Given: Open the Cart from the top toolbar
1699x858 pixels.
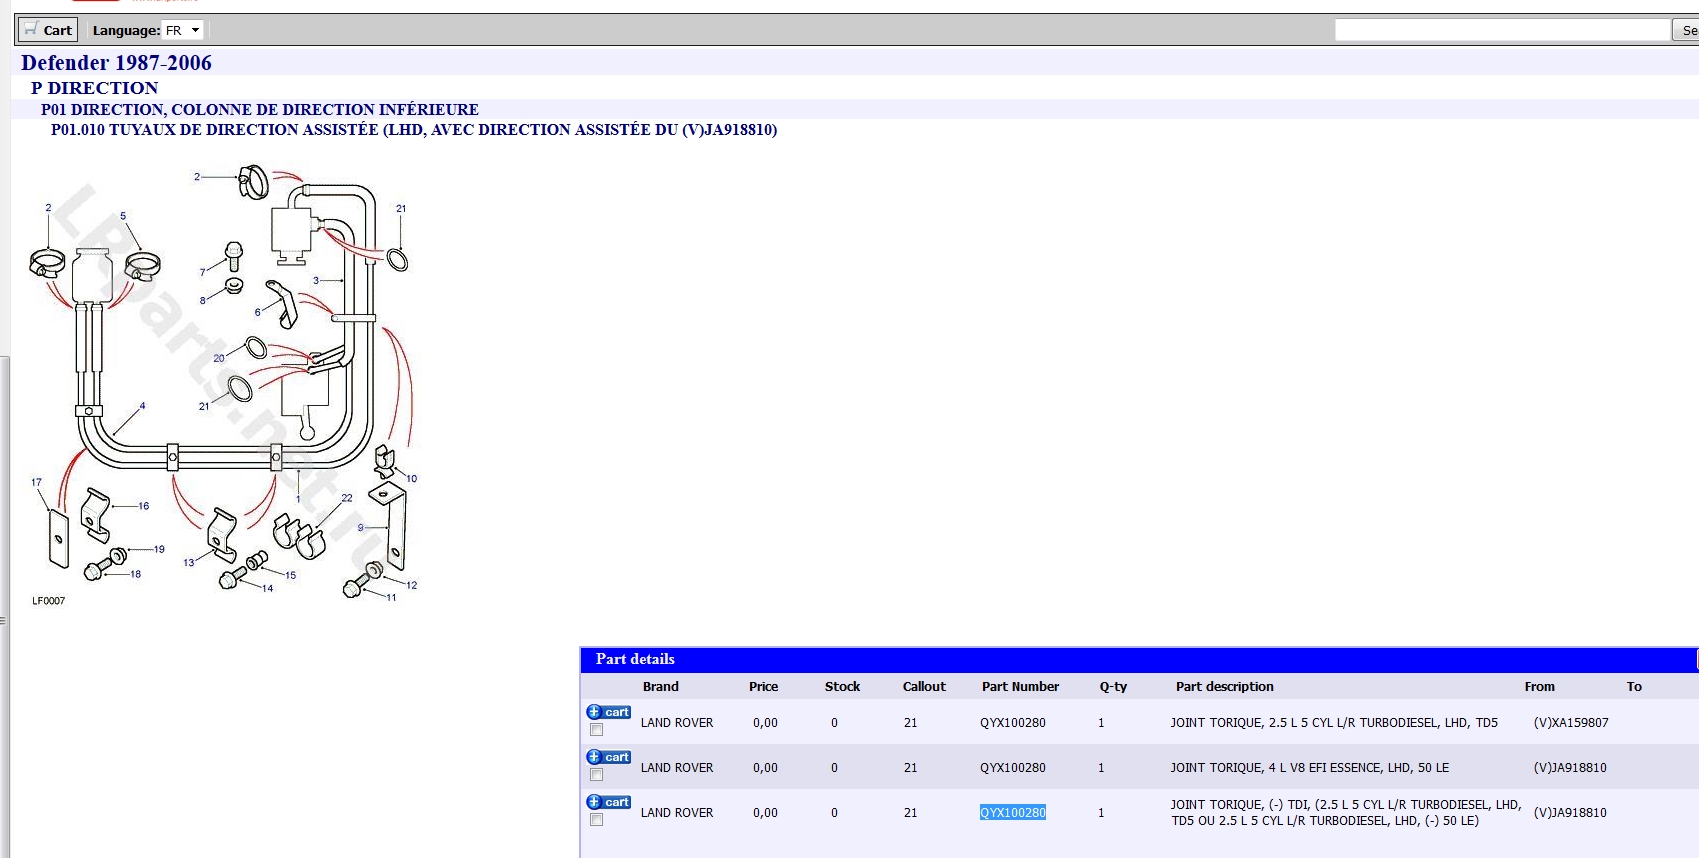Looking at the screenshot, I should [x=48, y=30].
